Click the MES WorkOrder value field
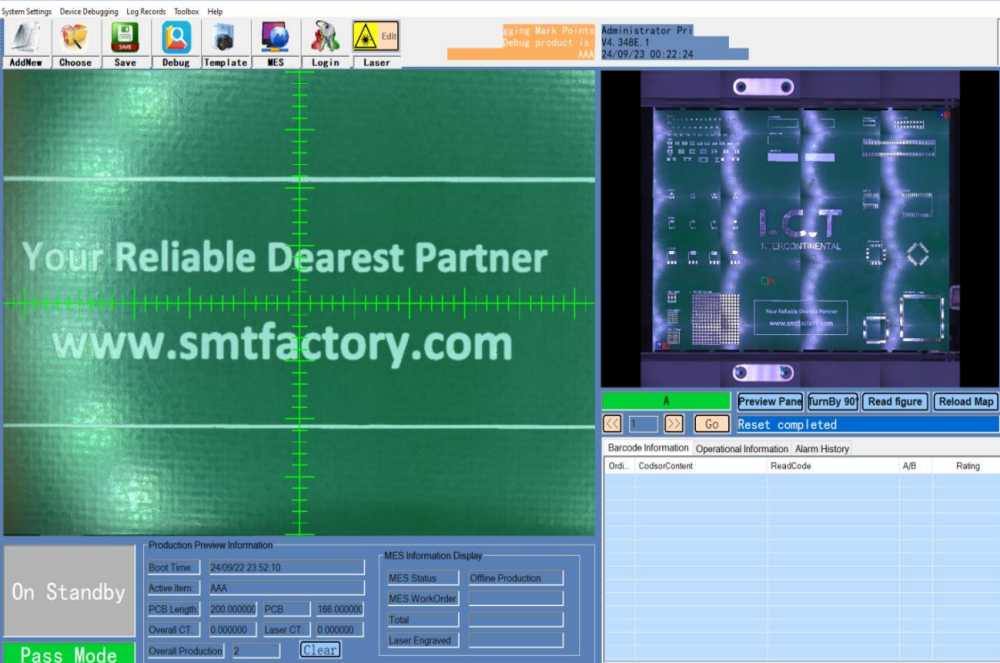 [x=515, y=599]
